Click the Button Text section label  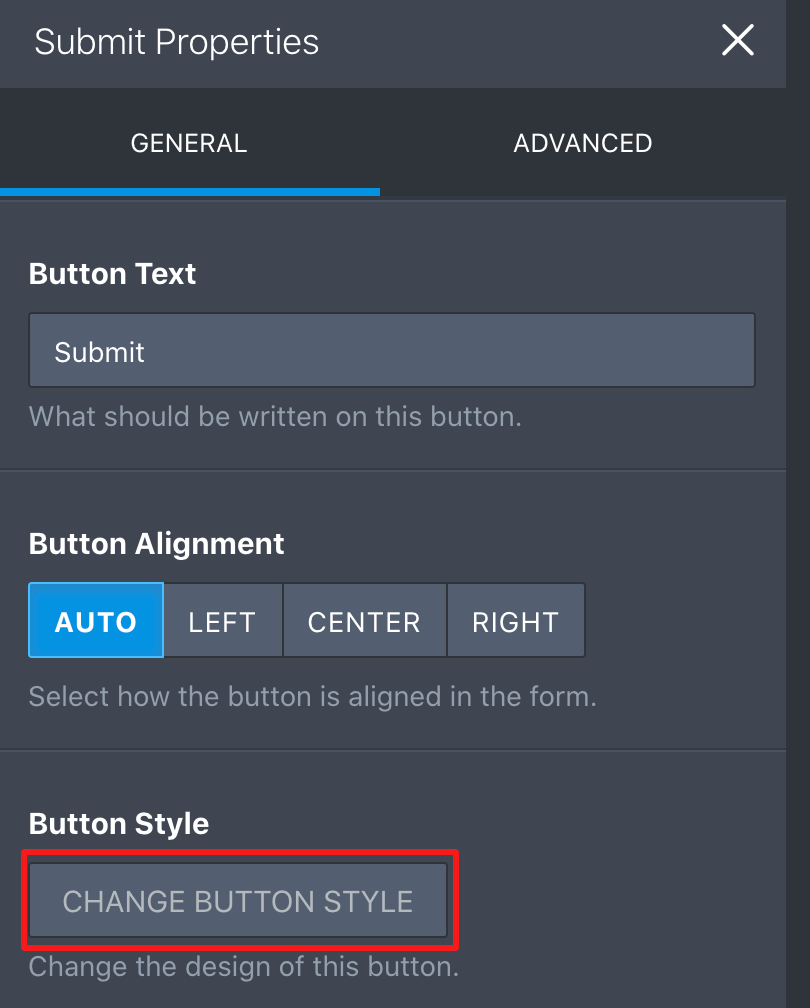tap(113, 274)
